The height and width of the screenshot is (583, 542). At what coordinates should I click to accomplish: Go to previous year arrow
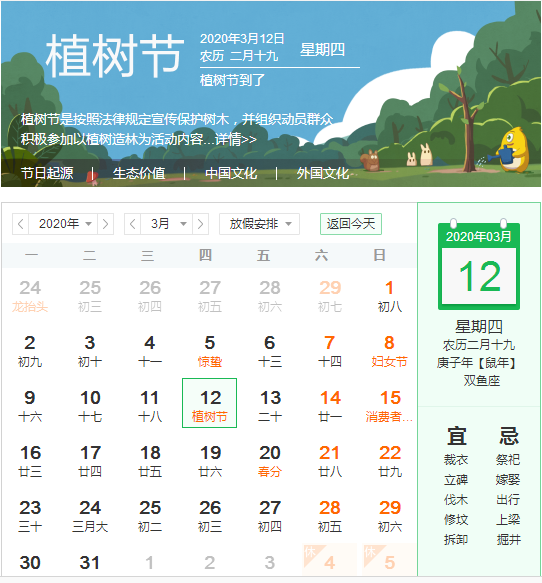click(x=20, y=224)
